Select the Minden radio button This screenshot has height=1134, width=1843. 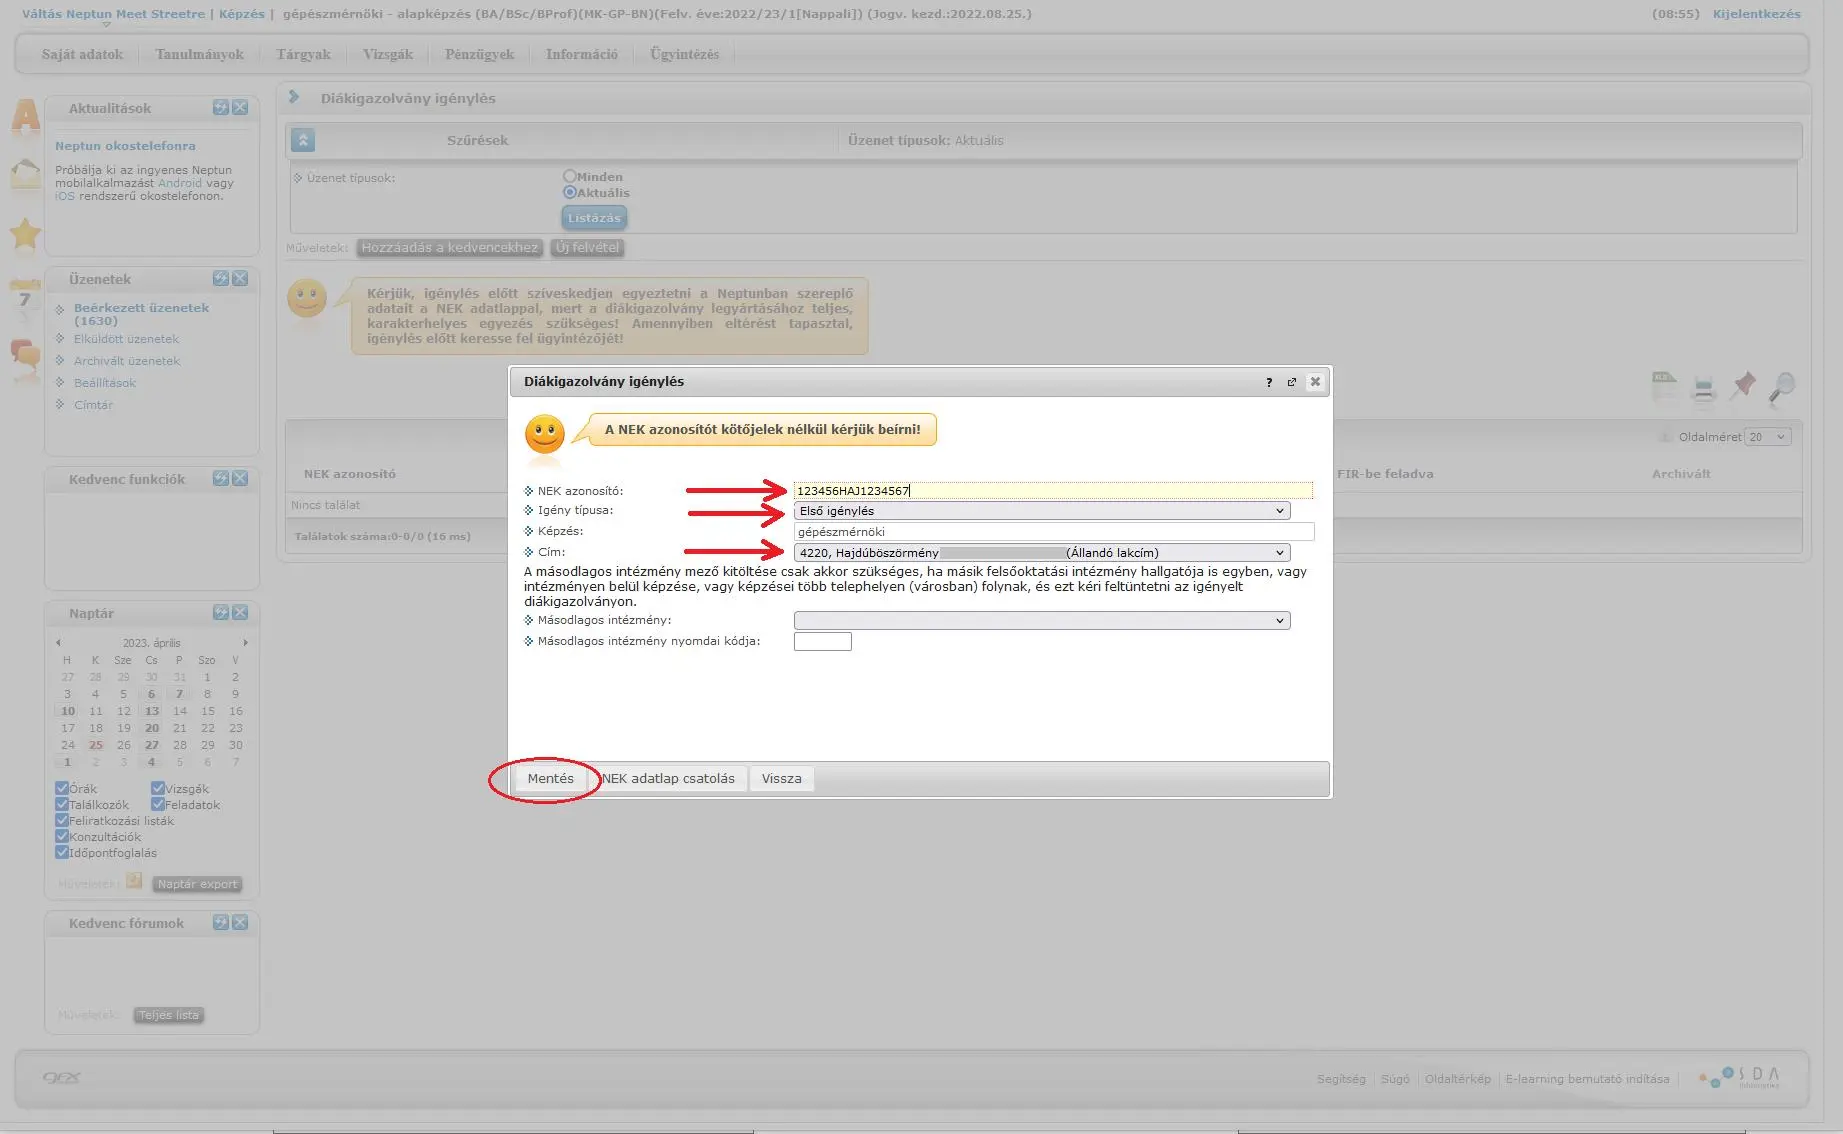tap(570, 176)
